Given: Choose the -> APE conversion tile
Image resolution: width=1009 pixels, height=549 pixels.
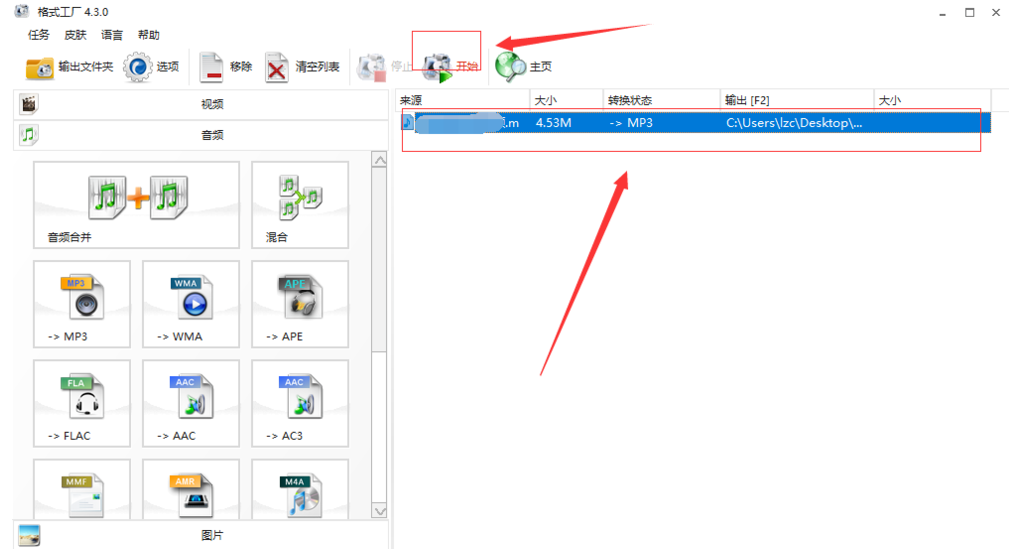Looking at the screenshot, I should (300, 304).
